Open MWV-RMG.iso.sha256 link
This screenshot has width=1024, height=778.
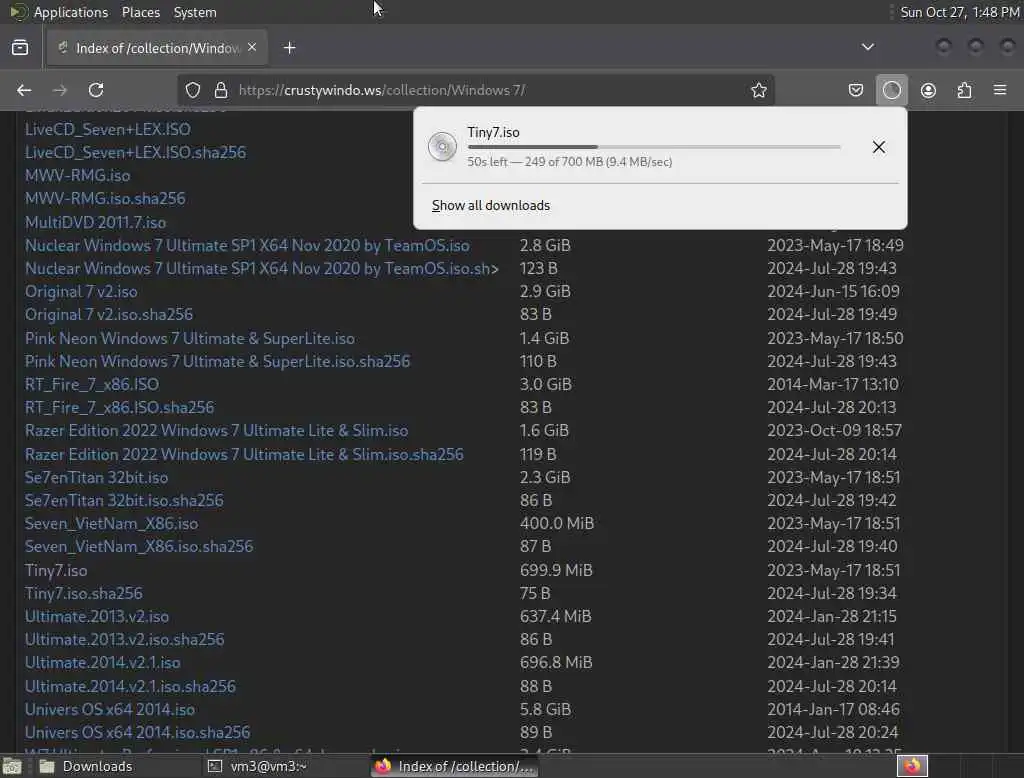point(105,199)
